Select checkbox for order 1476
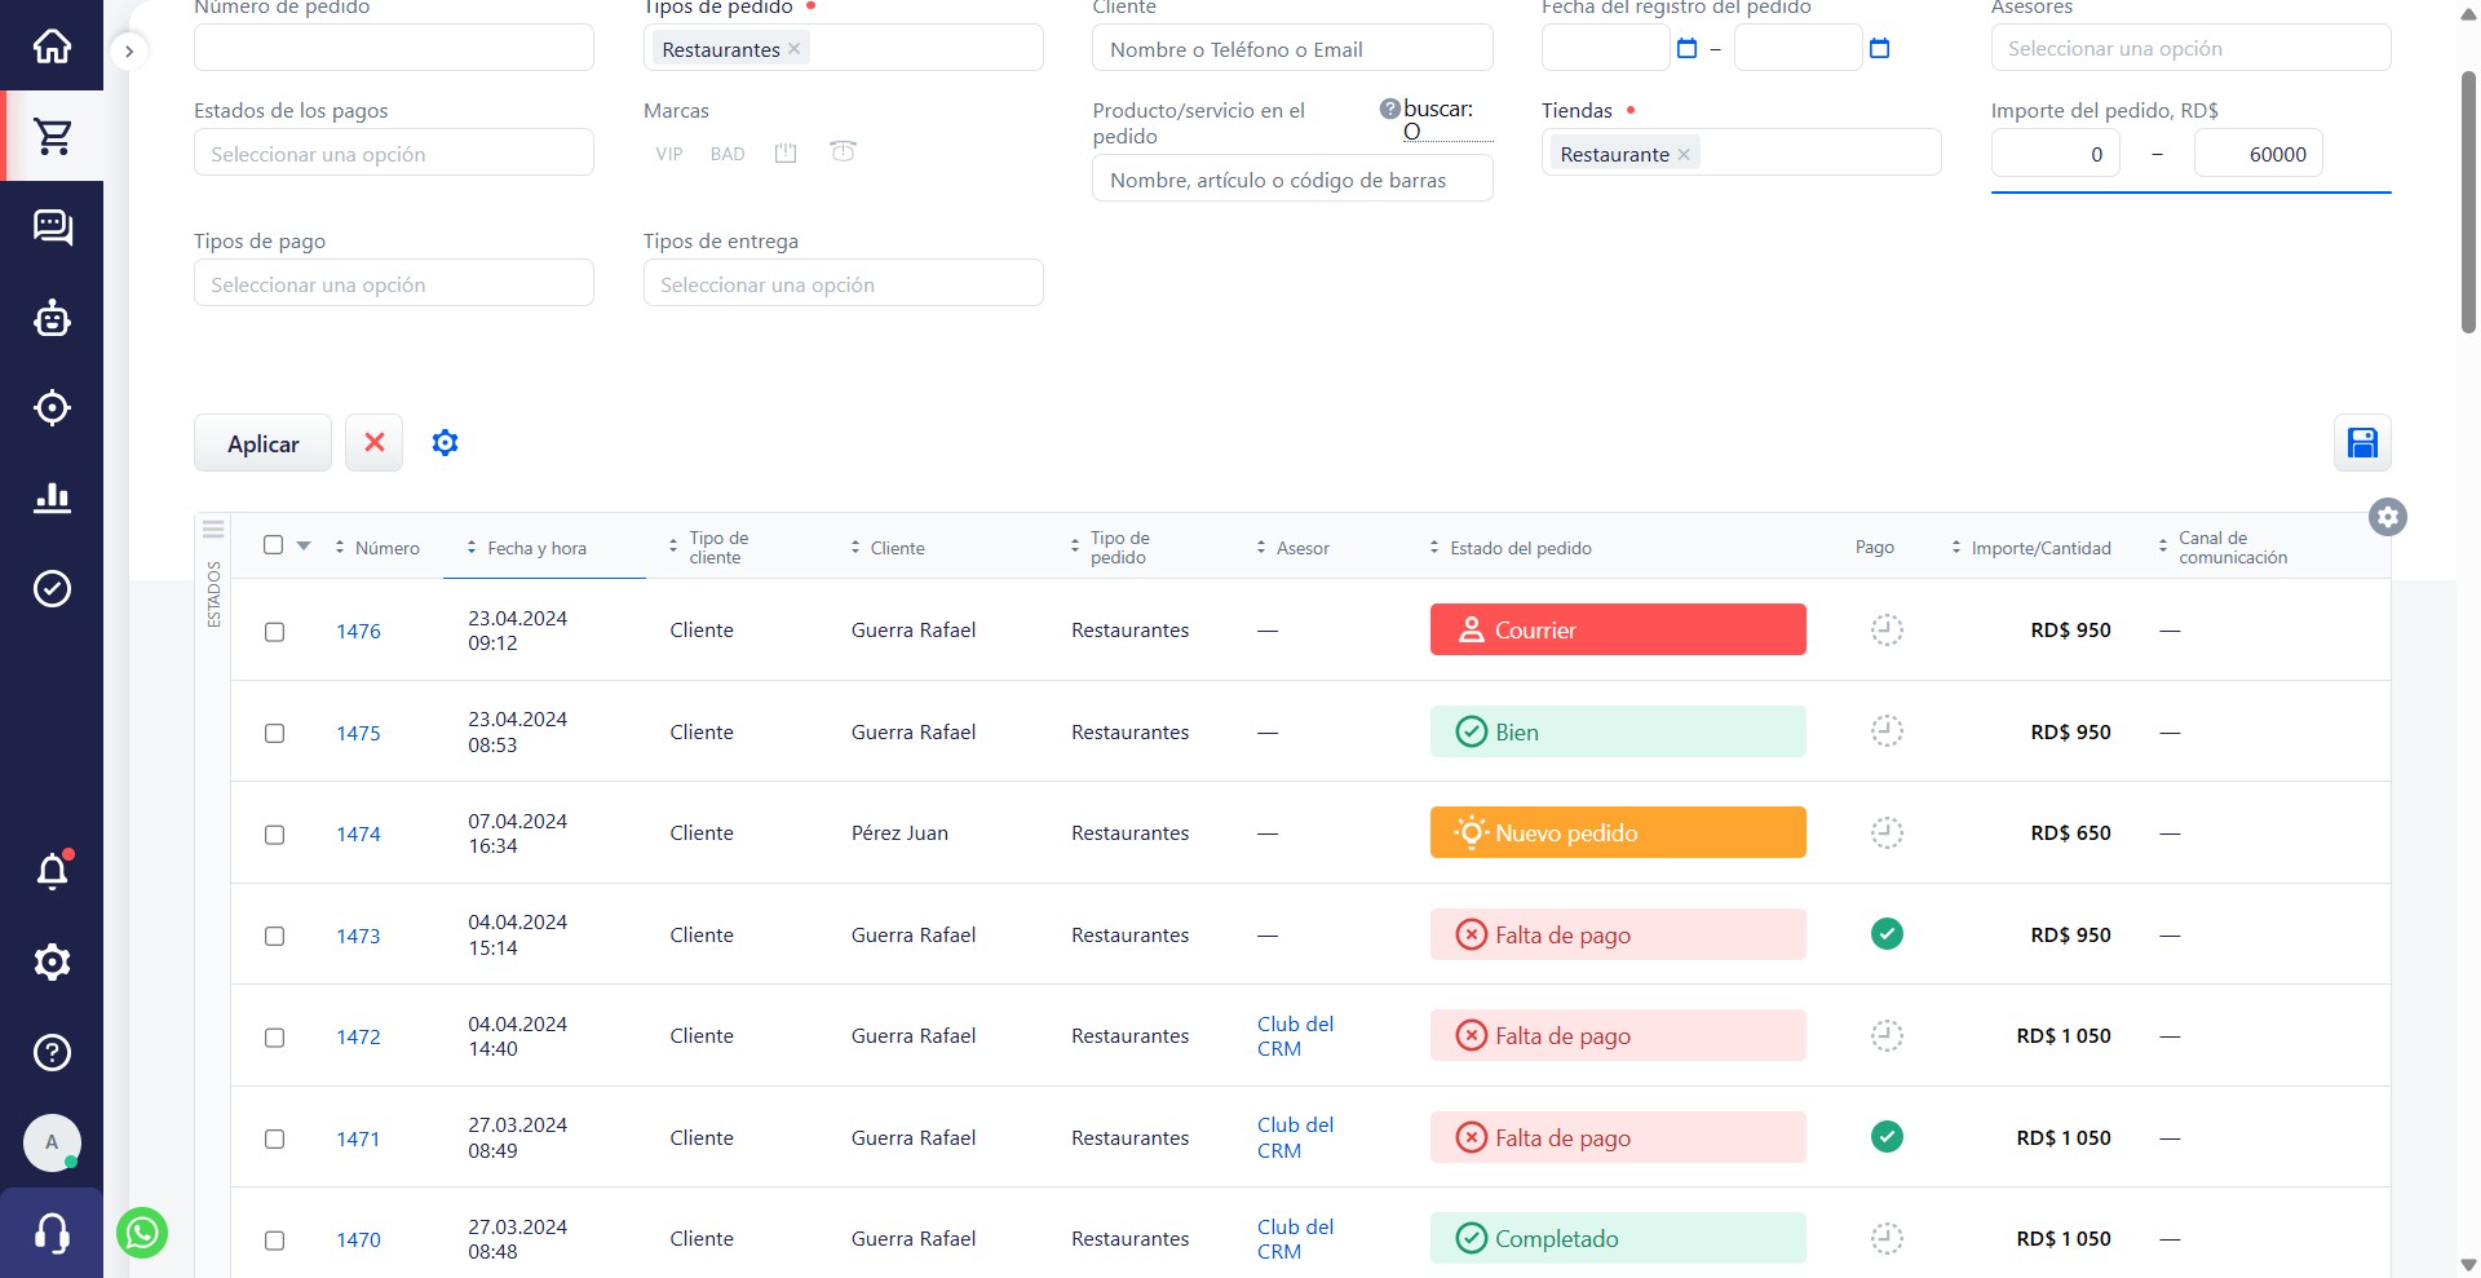2481x1278 pixels. [274, 632]
